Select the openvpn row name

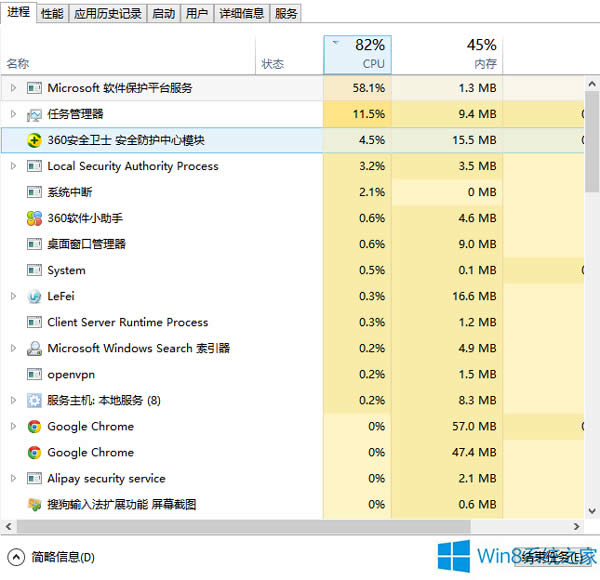[x=71, y=375]
